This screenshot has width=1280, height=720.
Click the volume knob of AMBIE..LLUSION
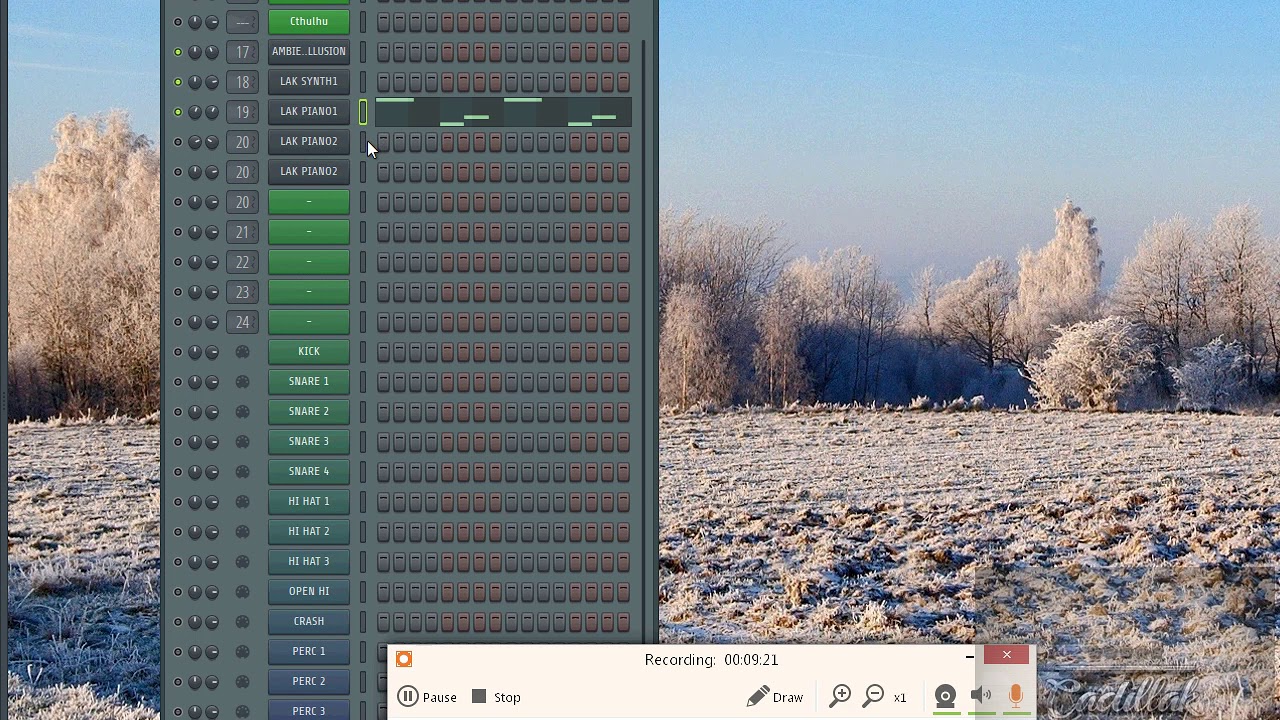(x=212, y=52)
